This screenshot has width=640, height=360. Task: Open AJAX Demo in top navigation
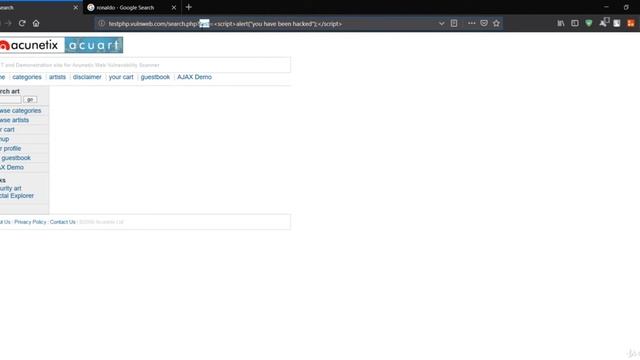click(194, 77)
